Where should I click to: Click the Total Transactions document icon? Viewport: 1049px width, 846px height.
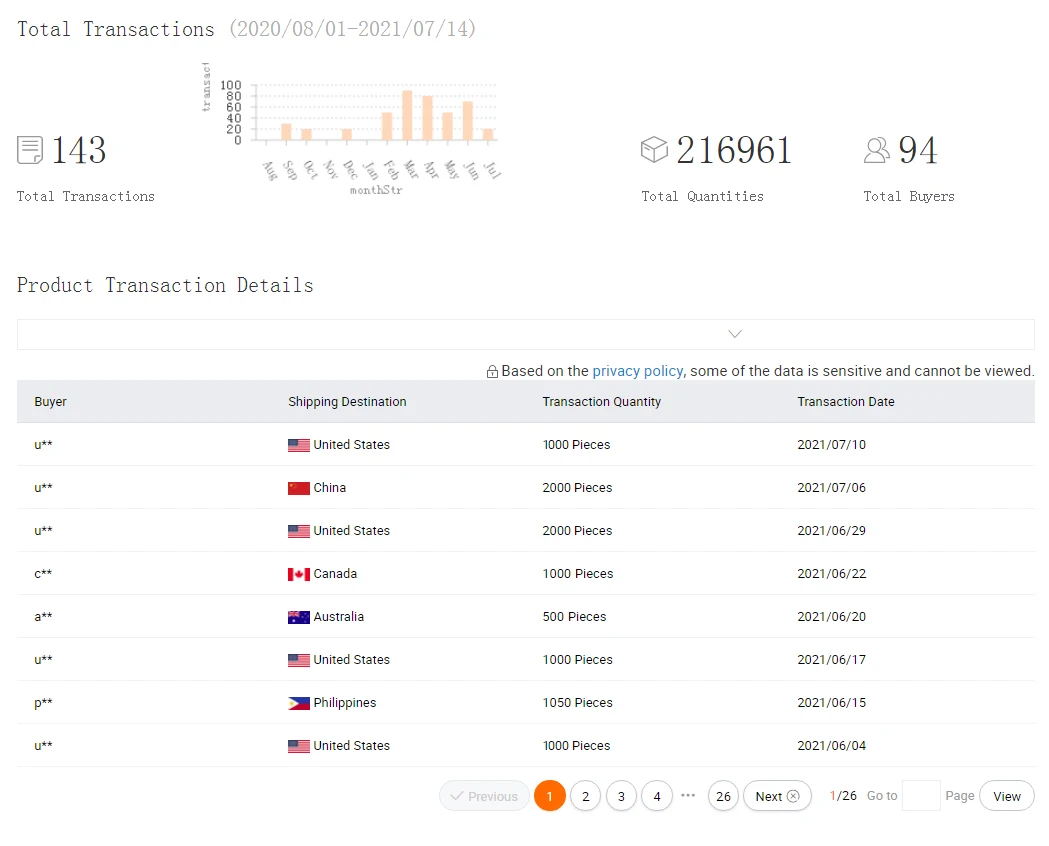point(30,150)
